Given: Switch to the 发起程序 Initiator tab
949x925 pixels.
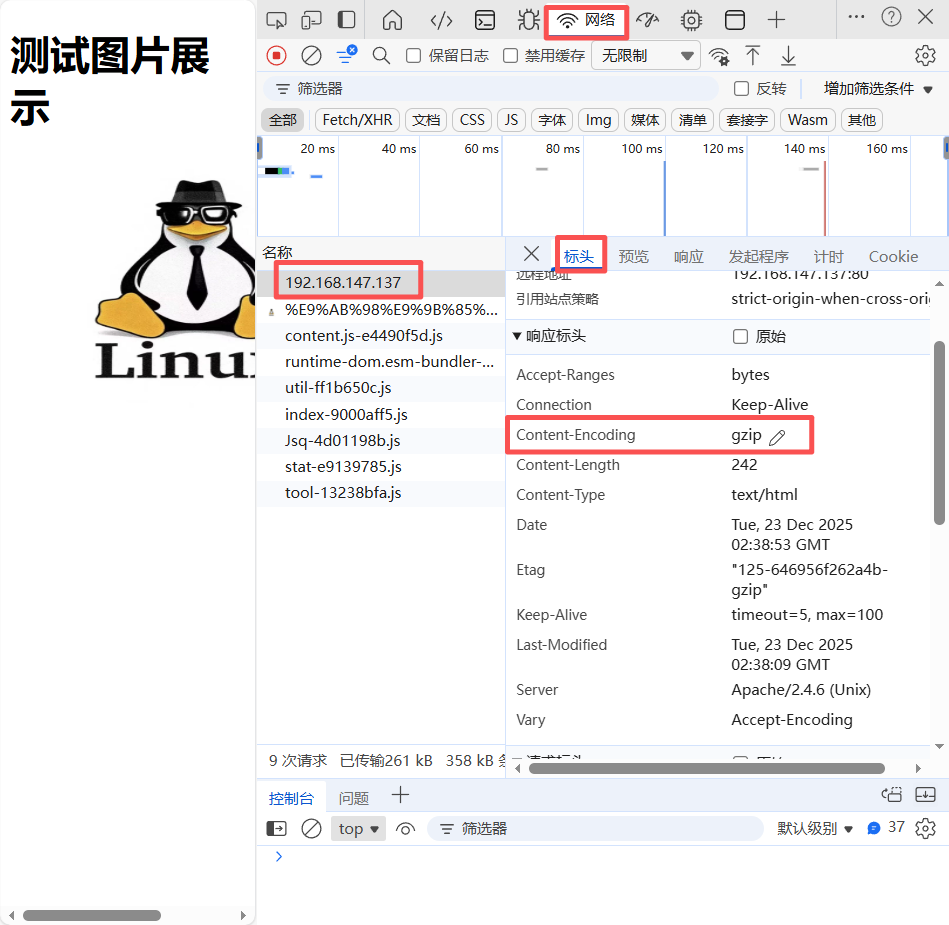Looking at the screenshot, I should tap(758, 257).
